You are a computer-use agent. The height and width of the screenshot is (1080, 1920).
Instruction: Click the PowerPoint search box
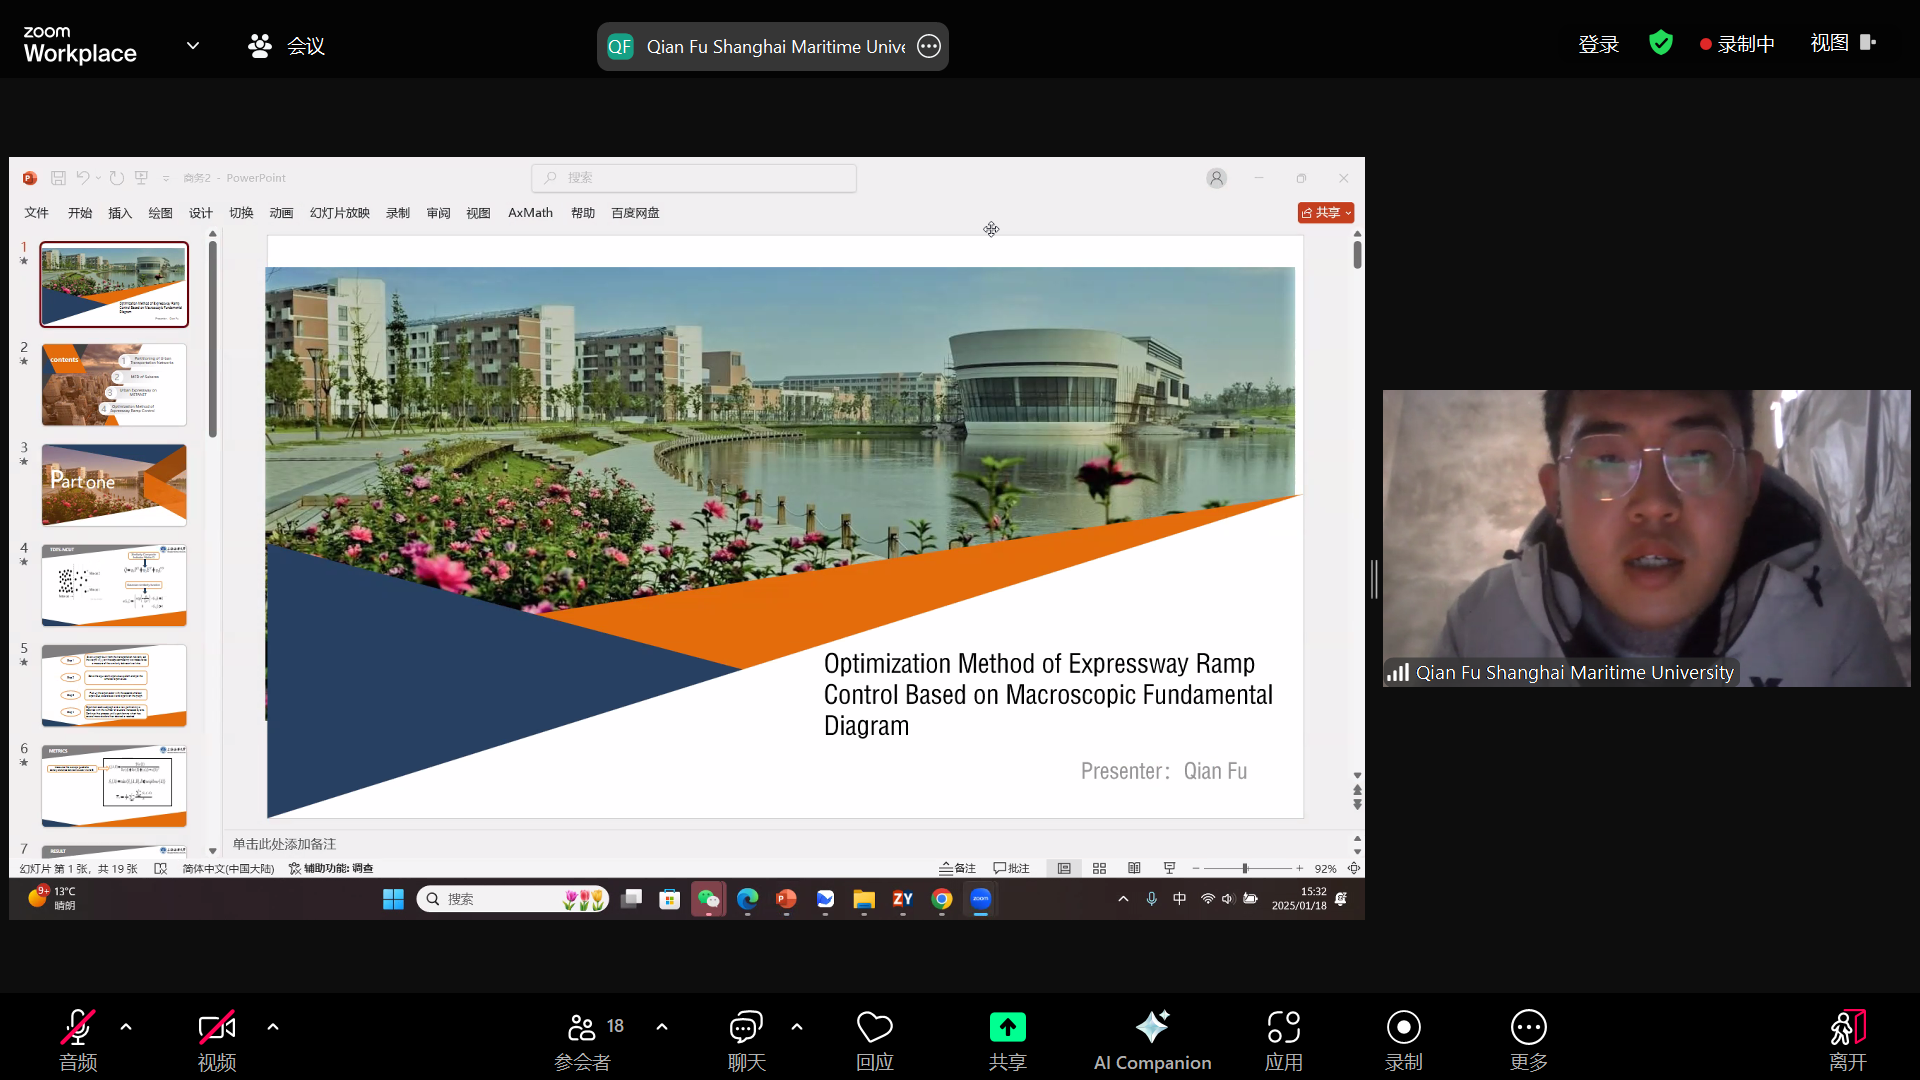pyautogui.click(x=694, y=178)
